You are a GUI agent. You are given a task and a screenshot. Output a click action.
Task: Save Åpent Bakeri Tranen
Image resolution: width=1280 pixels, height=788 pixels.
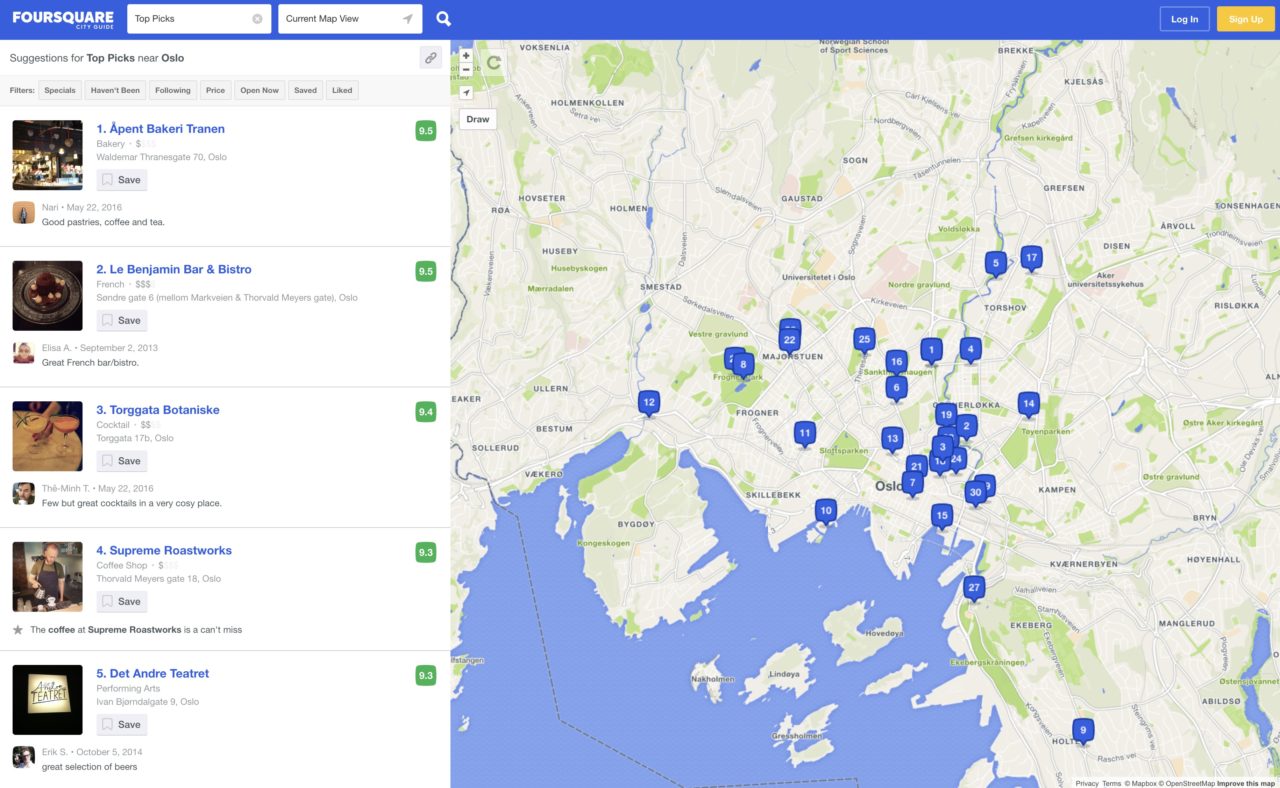point(122,180)
